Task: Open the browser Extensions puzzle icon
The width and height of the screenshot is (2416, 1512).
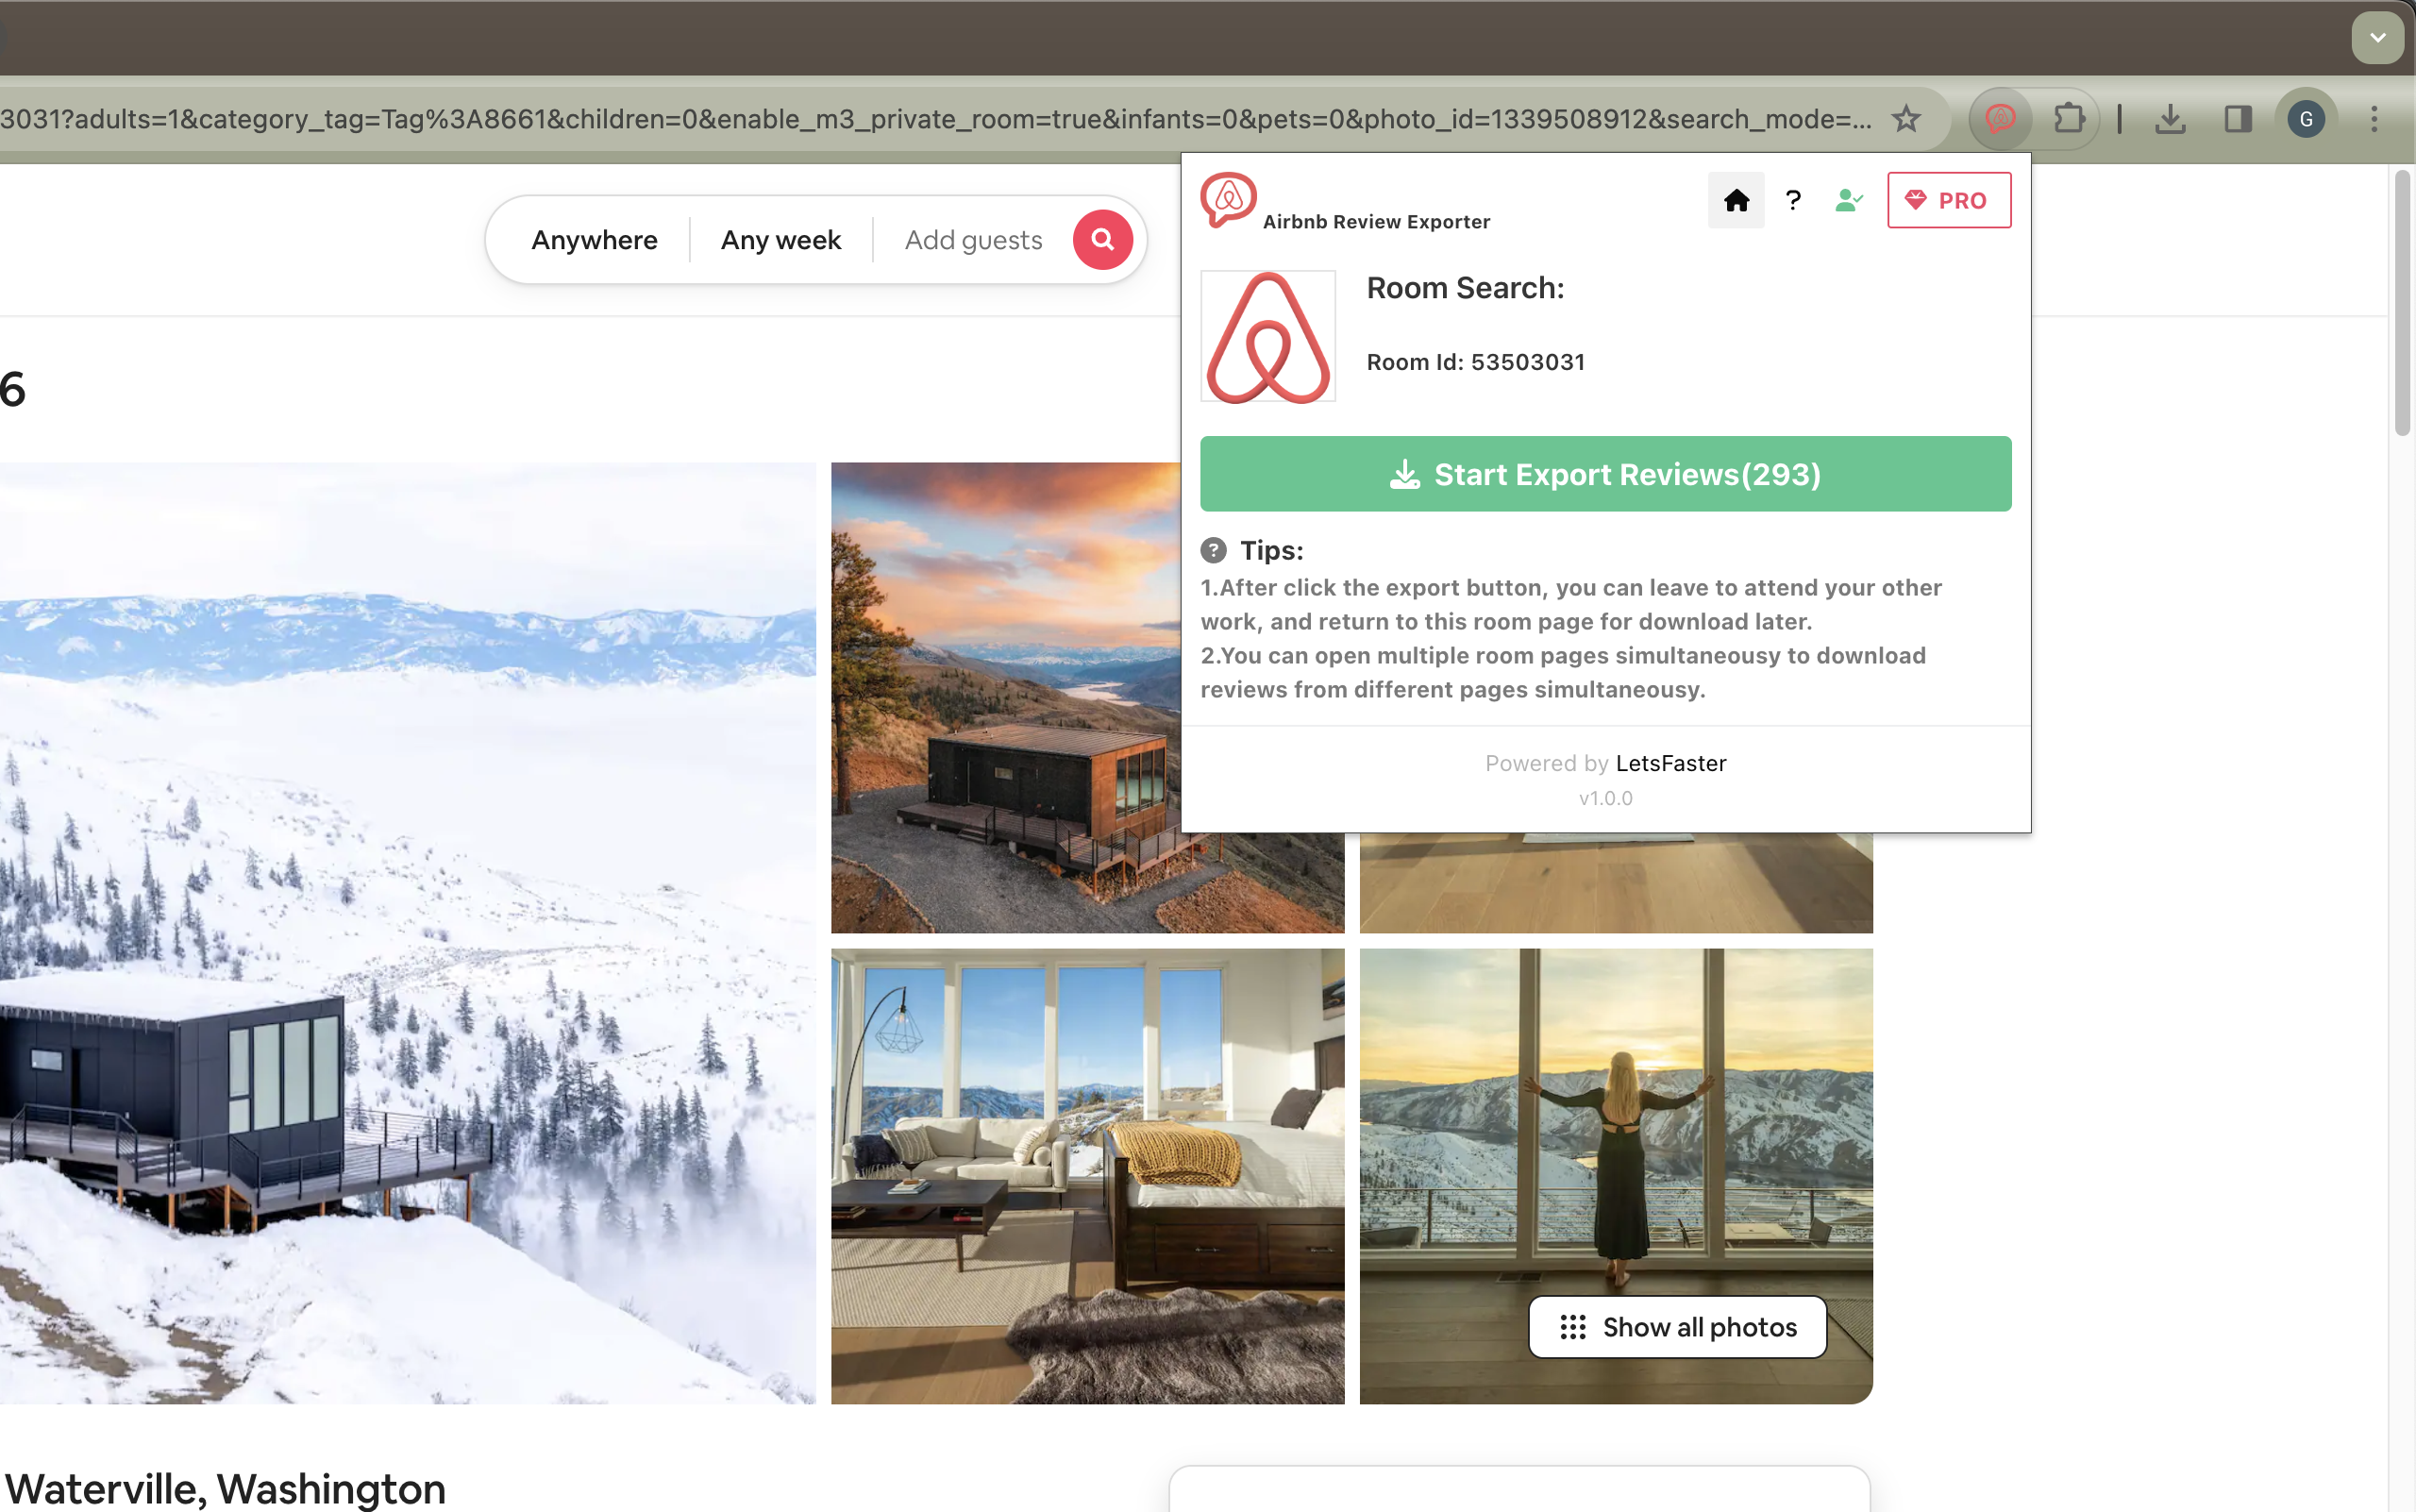Action: (2068, 119)
